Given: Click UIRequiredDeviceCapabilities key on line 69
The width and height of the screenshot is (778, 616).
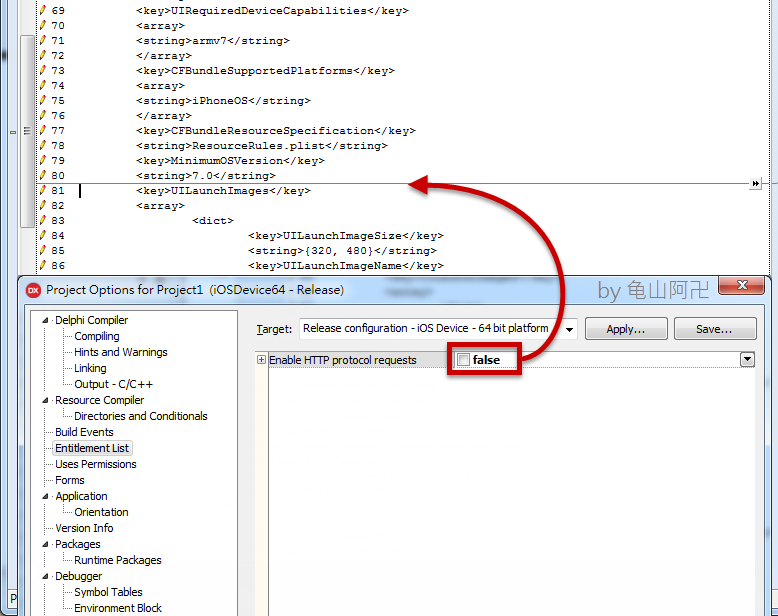Looking at the screenshot, I should point(272,10).
